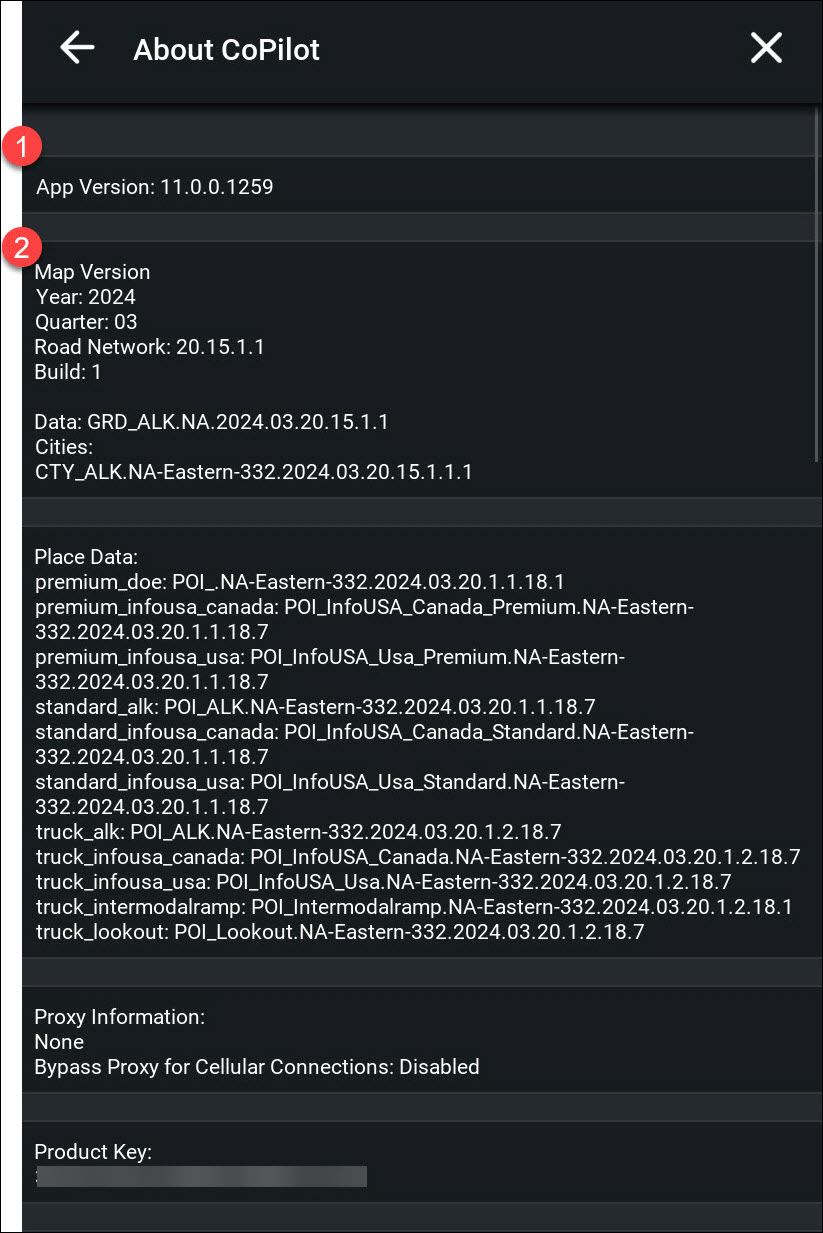Image resolution: width=823 pixels, height=1233 pixels.
Task: Click the Quarter: 03 line
Action: (x=85, y=322)
